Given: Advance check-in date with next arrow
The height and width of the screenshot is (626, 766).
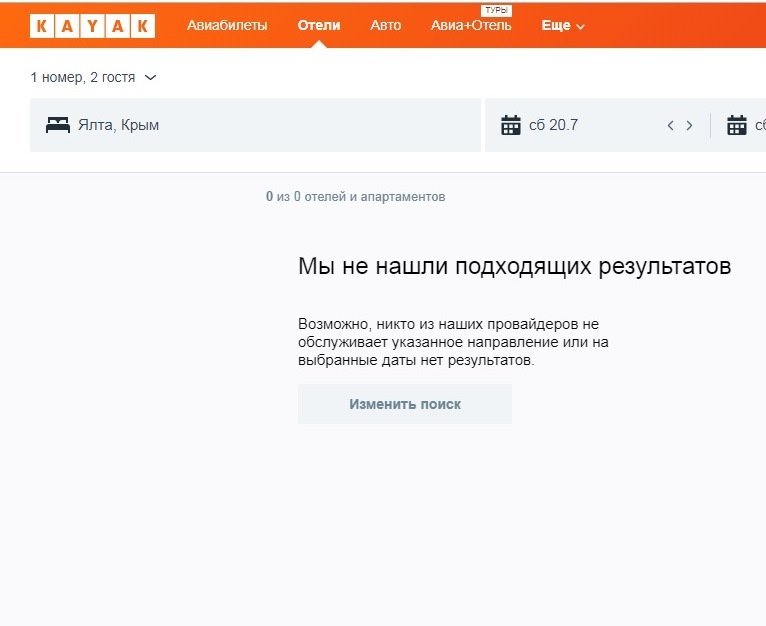Looking at the screenshot, I should pyautogui.click(x=689, y=125).
